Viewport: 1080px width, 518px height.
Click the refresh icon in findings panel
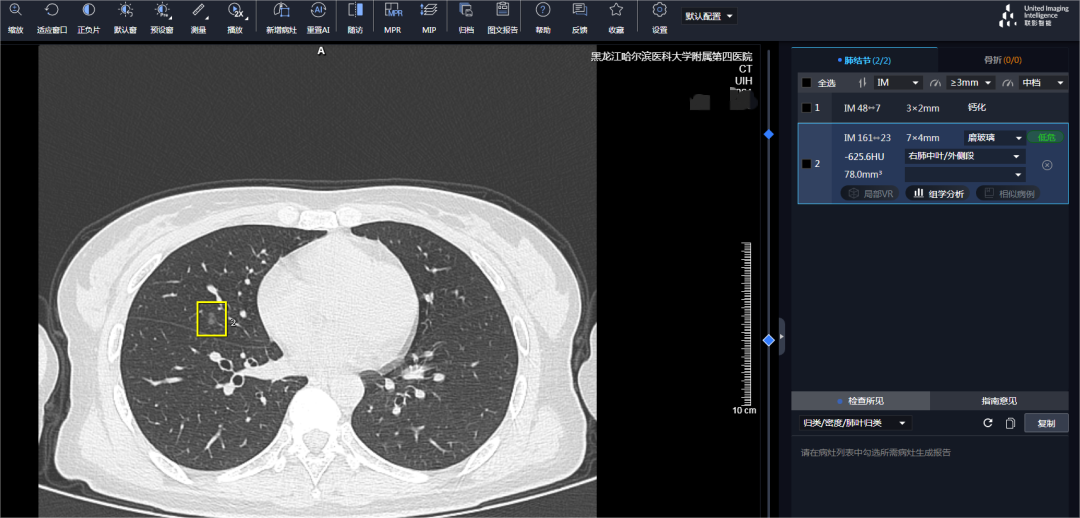pyautogui.click(x=988, y=423)
